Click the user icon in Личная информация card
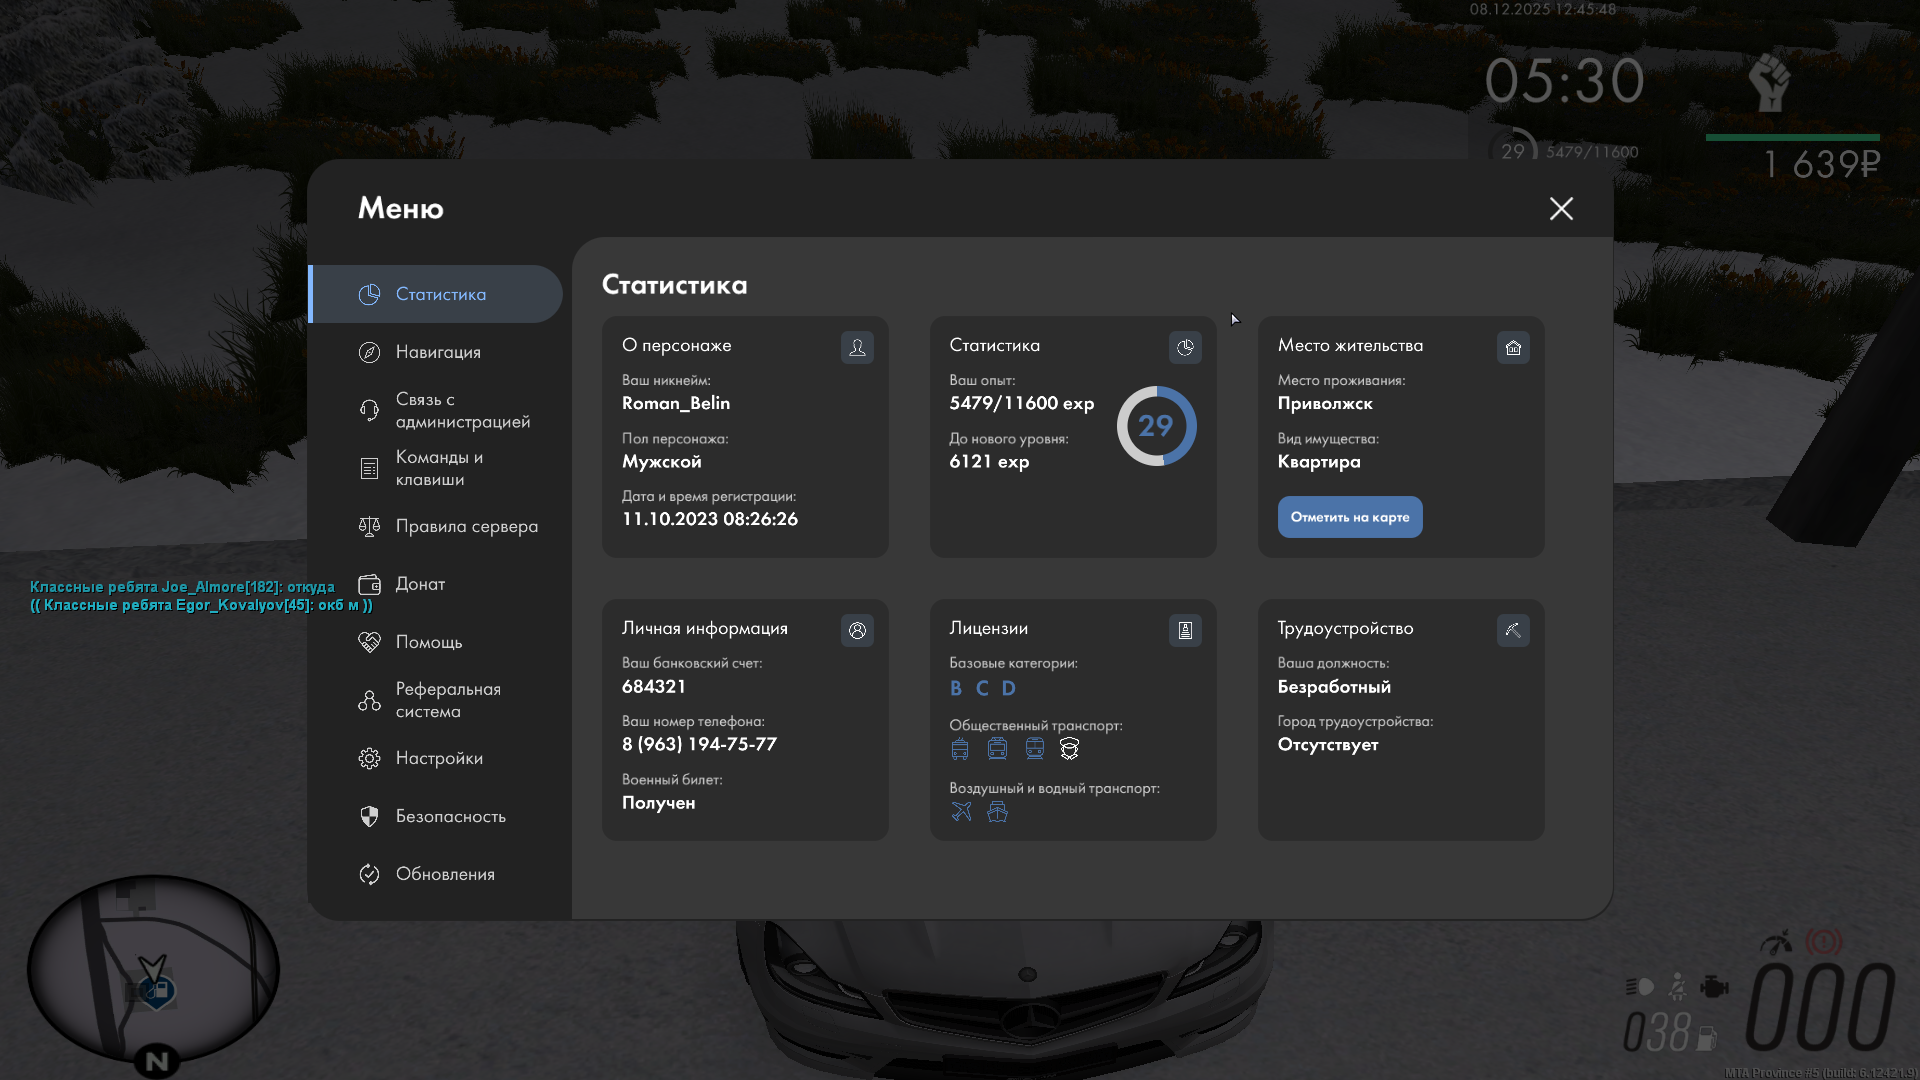The image size is (1920, 1080). (857, 630)
